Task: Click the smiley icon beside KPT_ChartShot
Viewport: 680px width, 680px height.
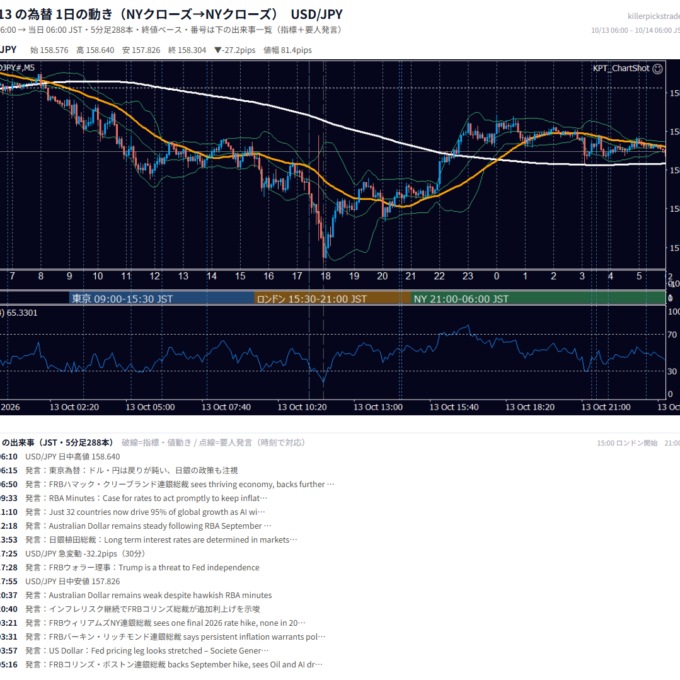Action: pyautogui.click(x=657, y=69)
